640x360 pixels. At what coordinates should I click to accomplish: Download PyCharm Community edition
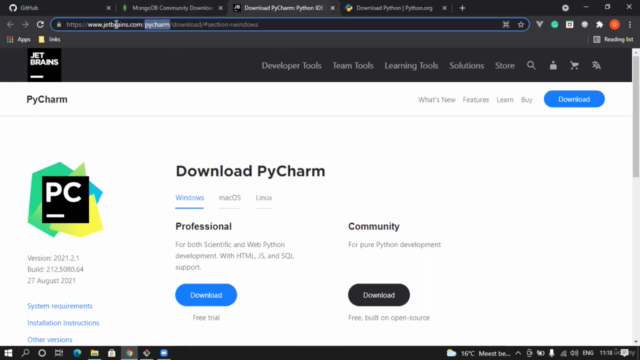379,295
